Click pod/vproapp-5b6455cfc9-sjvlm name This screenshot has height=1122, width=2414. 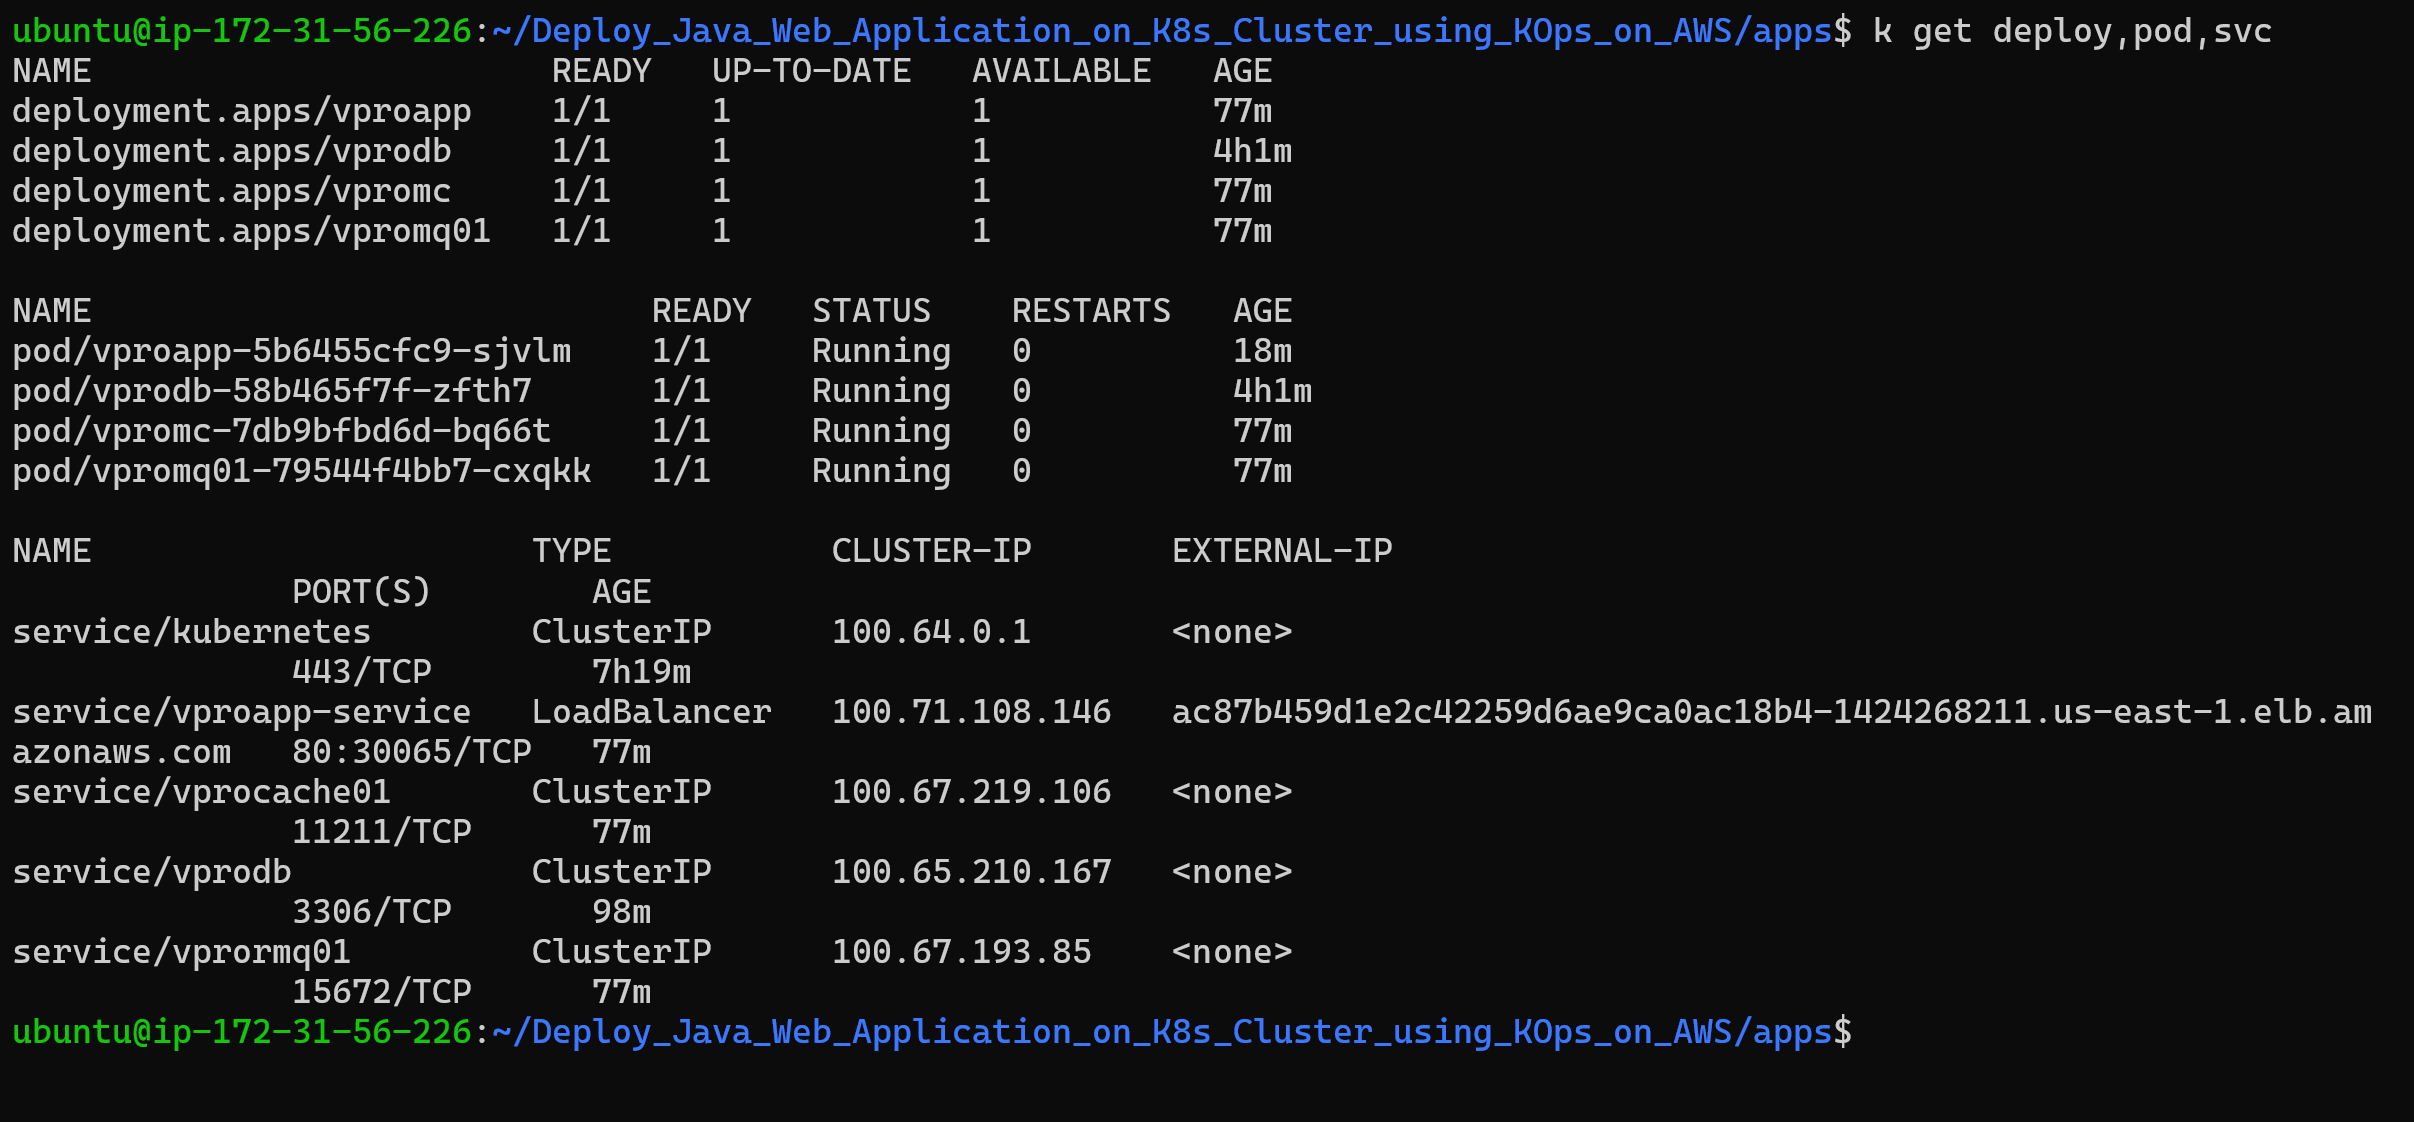(292, 350)
